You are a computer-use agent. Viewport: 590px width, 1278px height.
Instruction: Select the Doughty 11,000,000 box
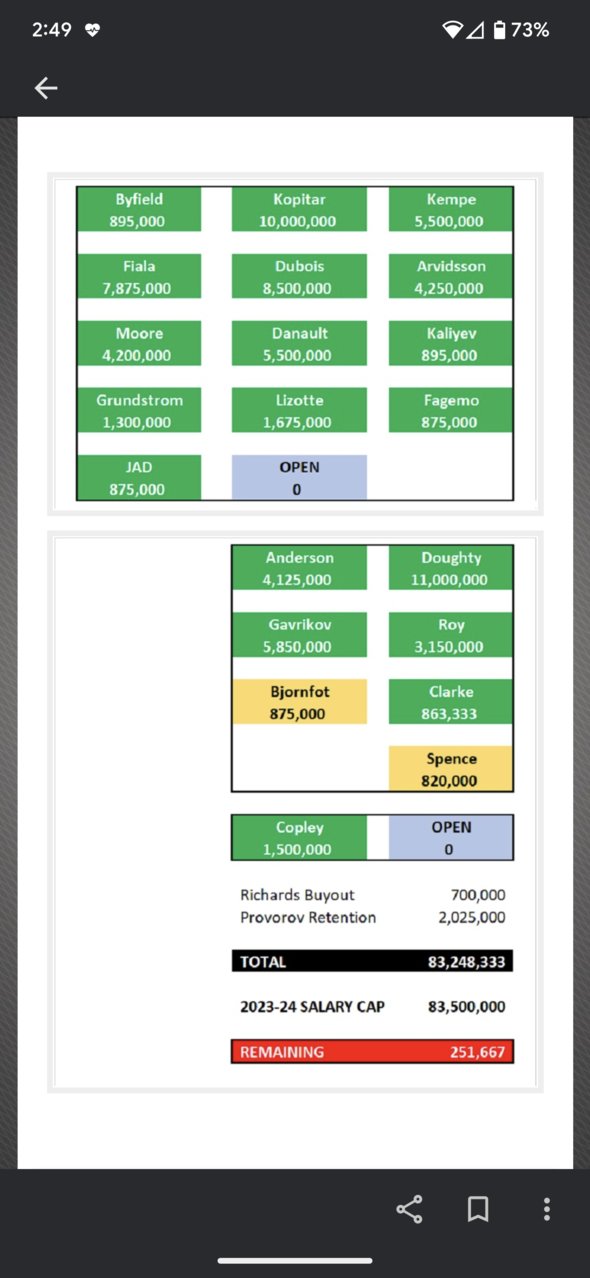(x=451, y=568)
